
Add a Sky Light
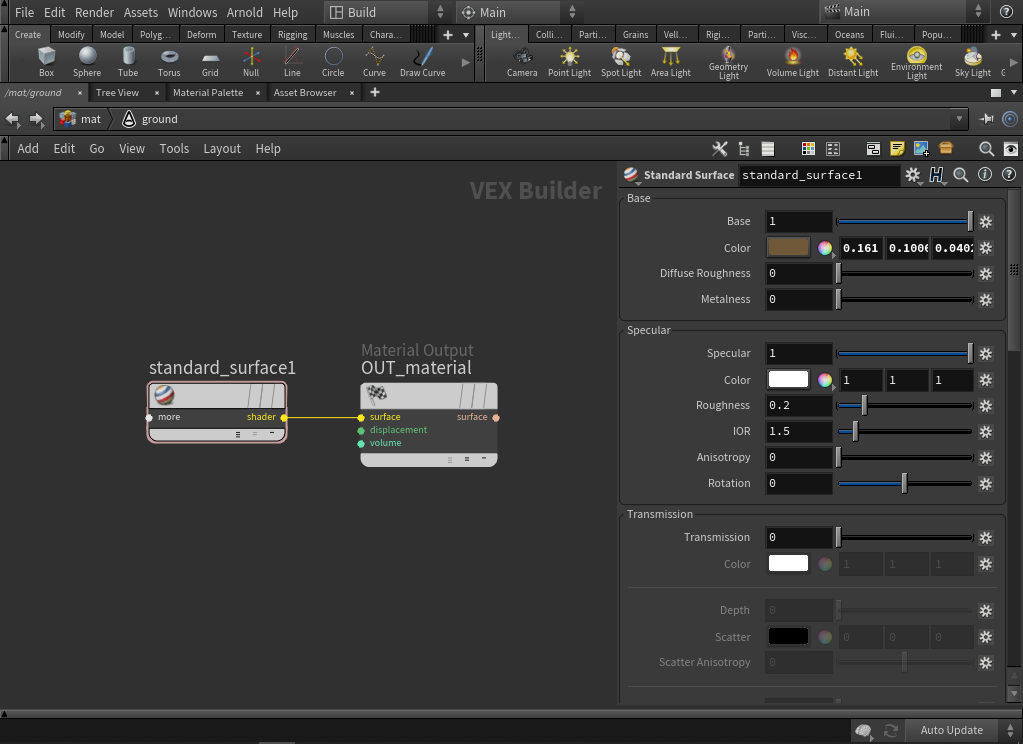(x=973, y=62)
